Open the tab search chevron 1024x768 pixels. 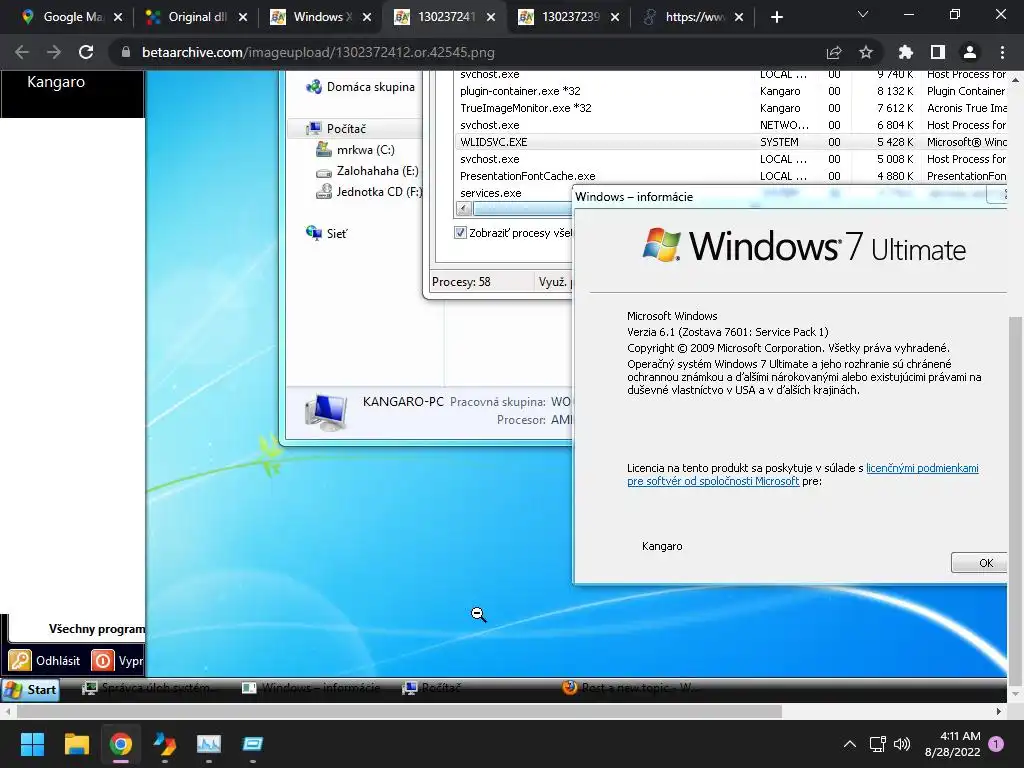click(863, 14)
